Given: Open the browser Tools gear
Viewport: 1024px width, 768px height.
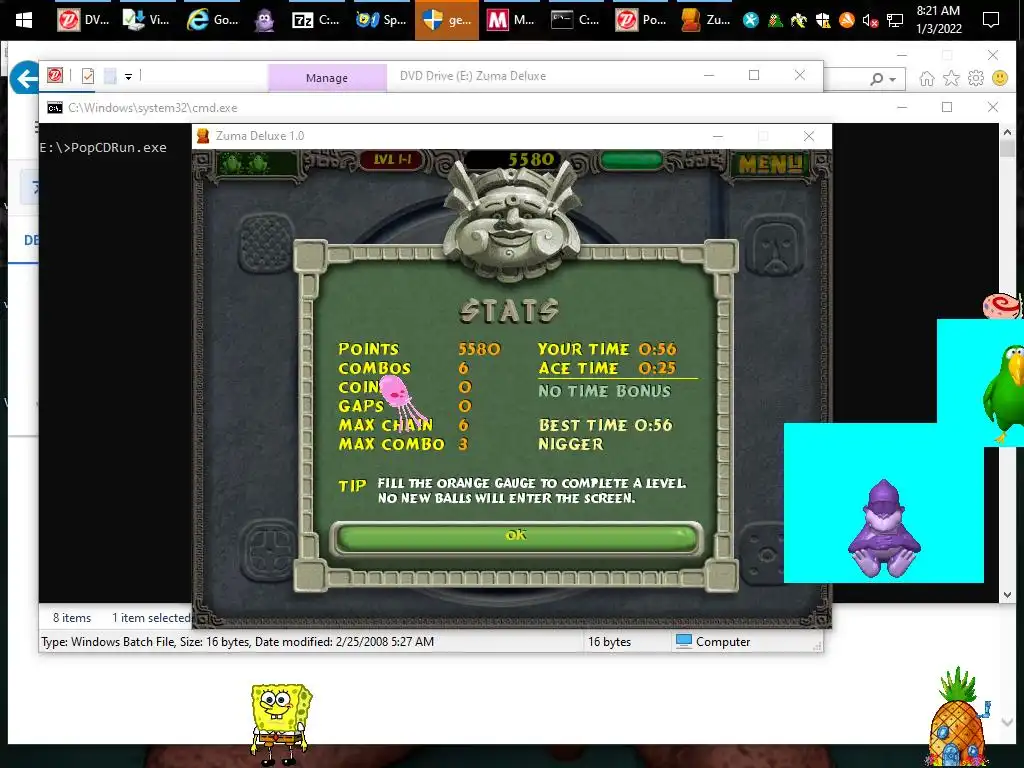Looking at the screenshot, I should point(976,78).
